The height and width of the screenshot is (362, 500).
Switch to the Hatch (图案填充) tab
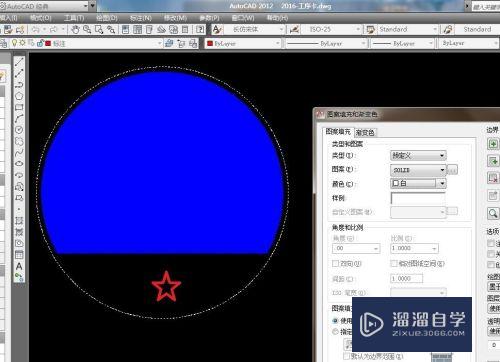point(338,132)
